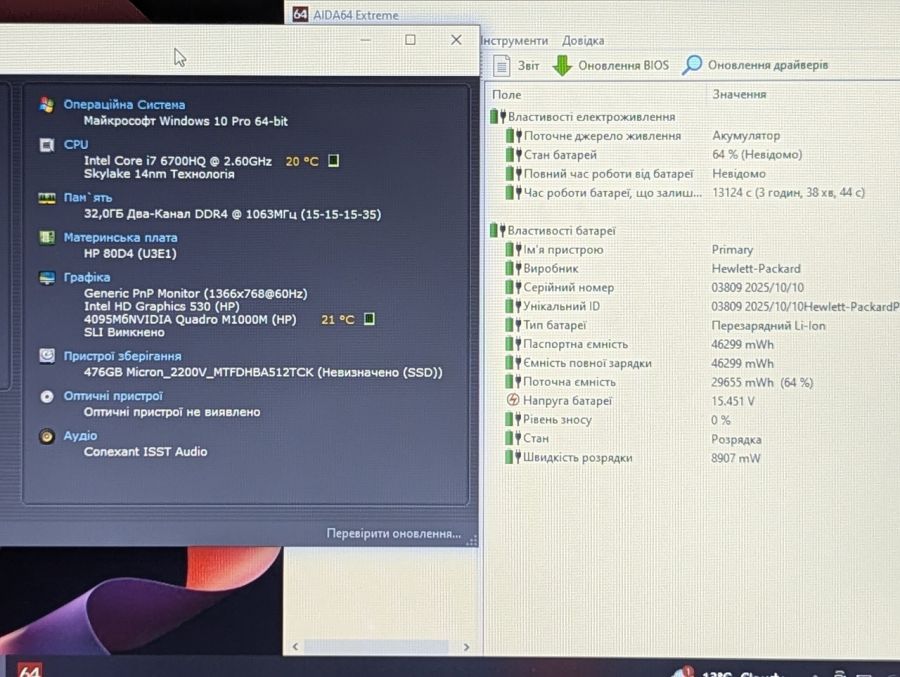Minimize the front system info window
The width and height of the screenshot is (900, 677).
(365, 40)
